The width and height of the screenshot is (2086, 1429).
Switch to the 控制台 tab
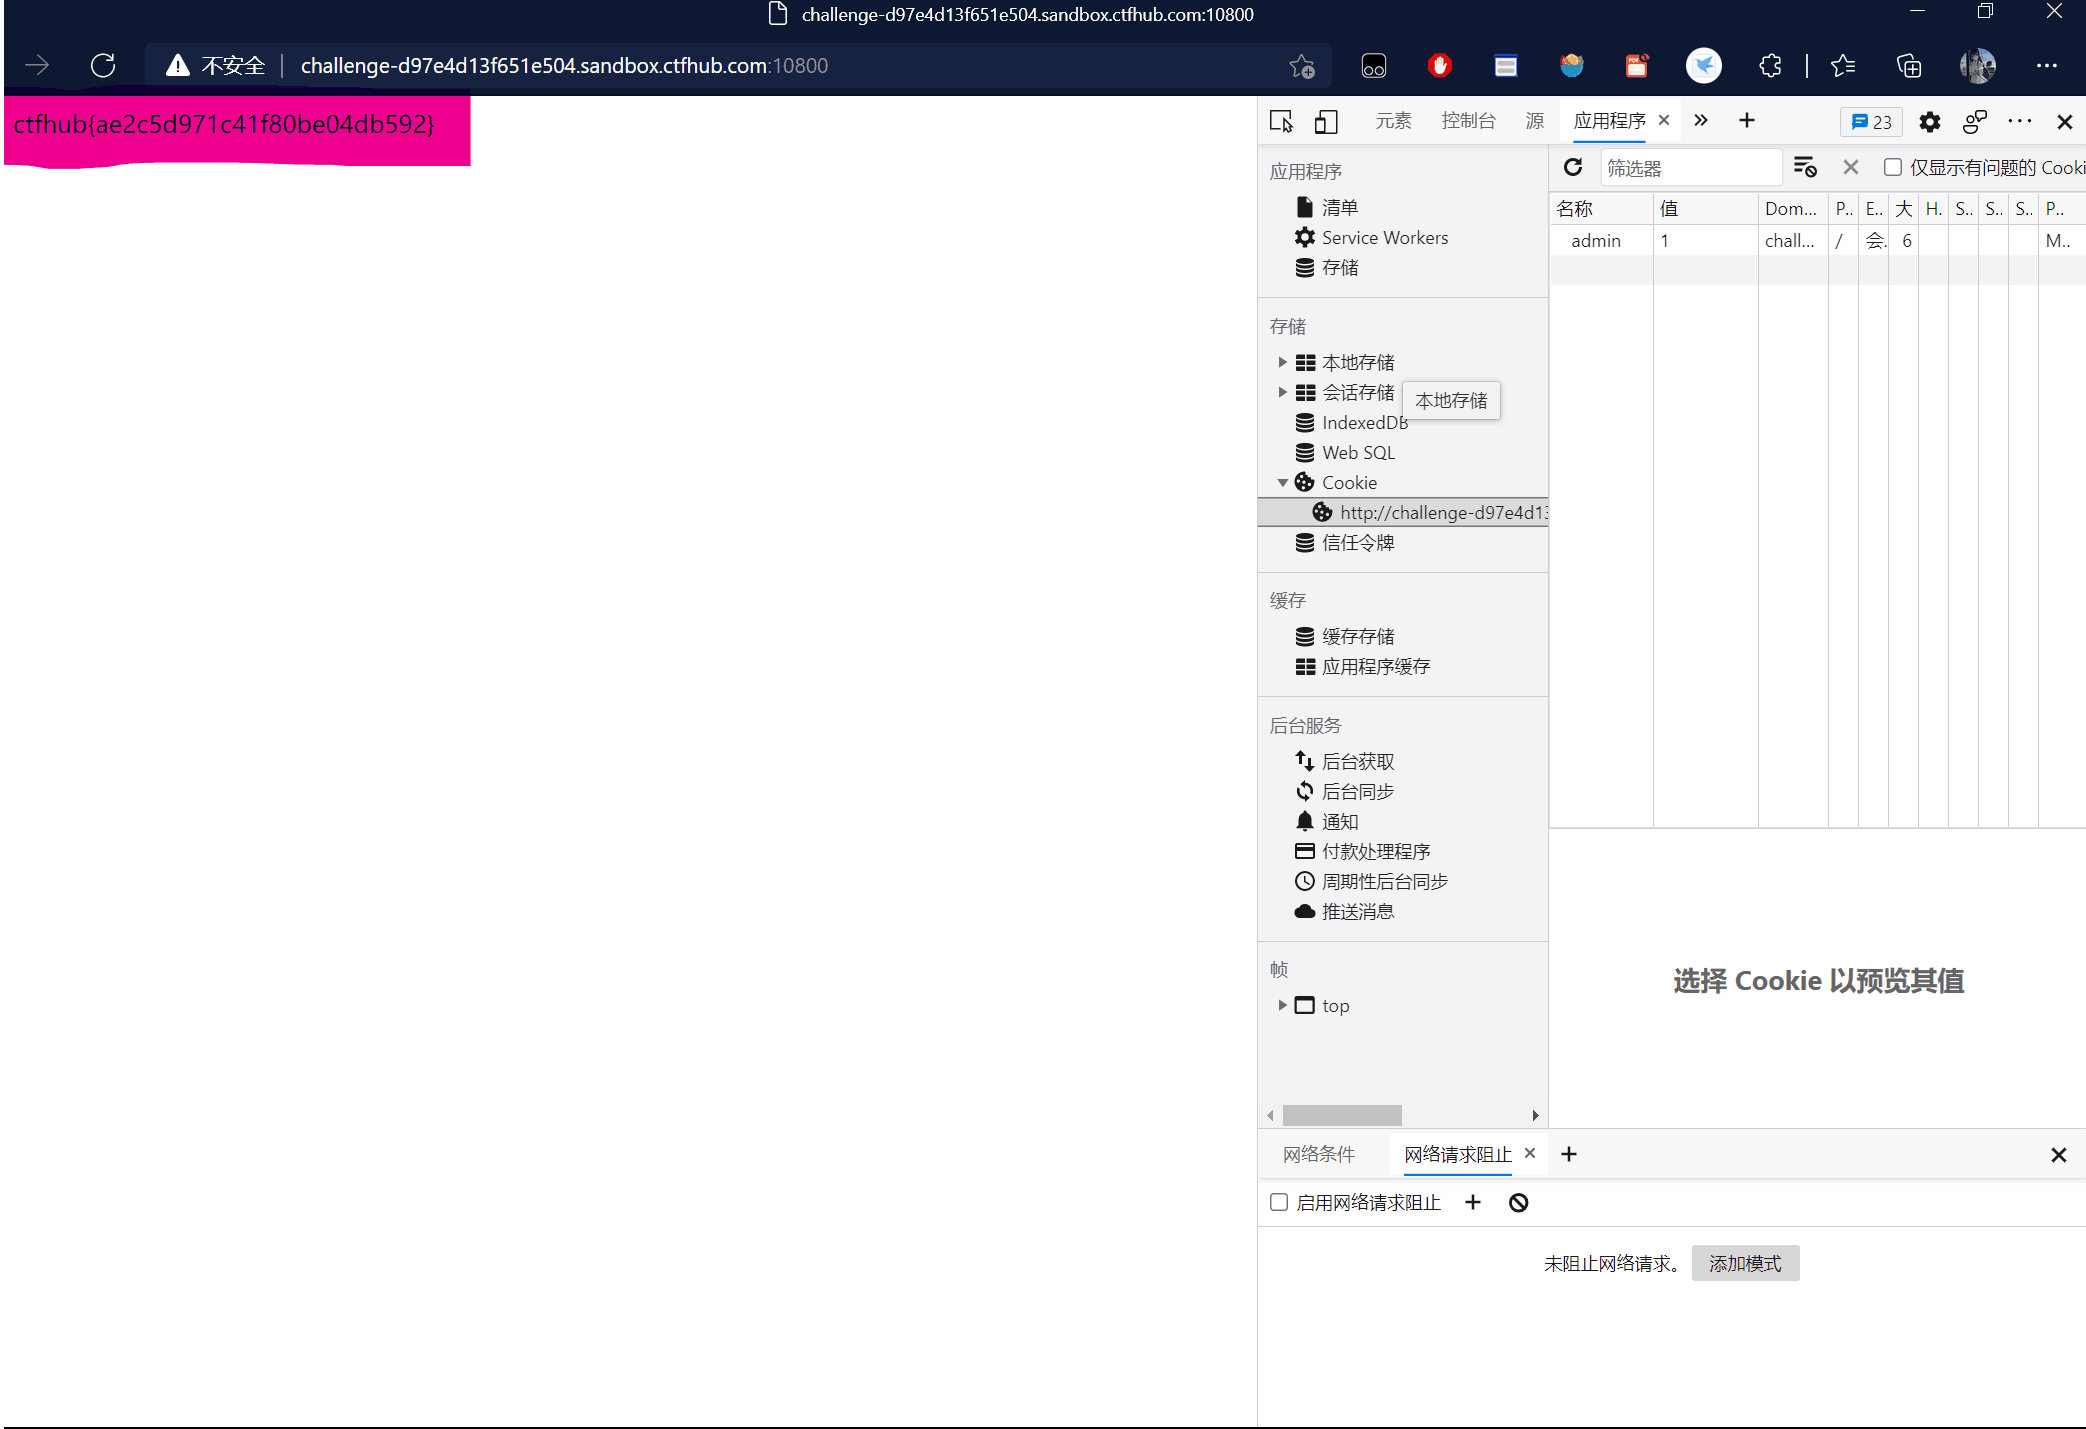[x=1468, y=120]
